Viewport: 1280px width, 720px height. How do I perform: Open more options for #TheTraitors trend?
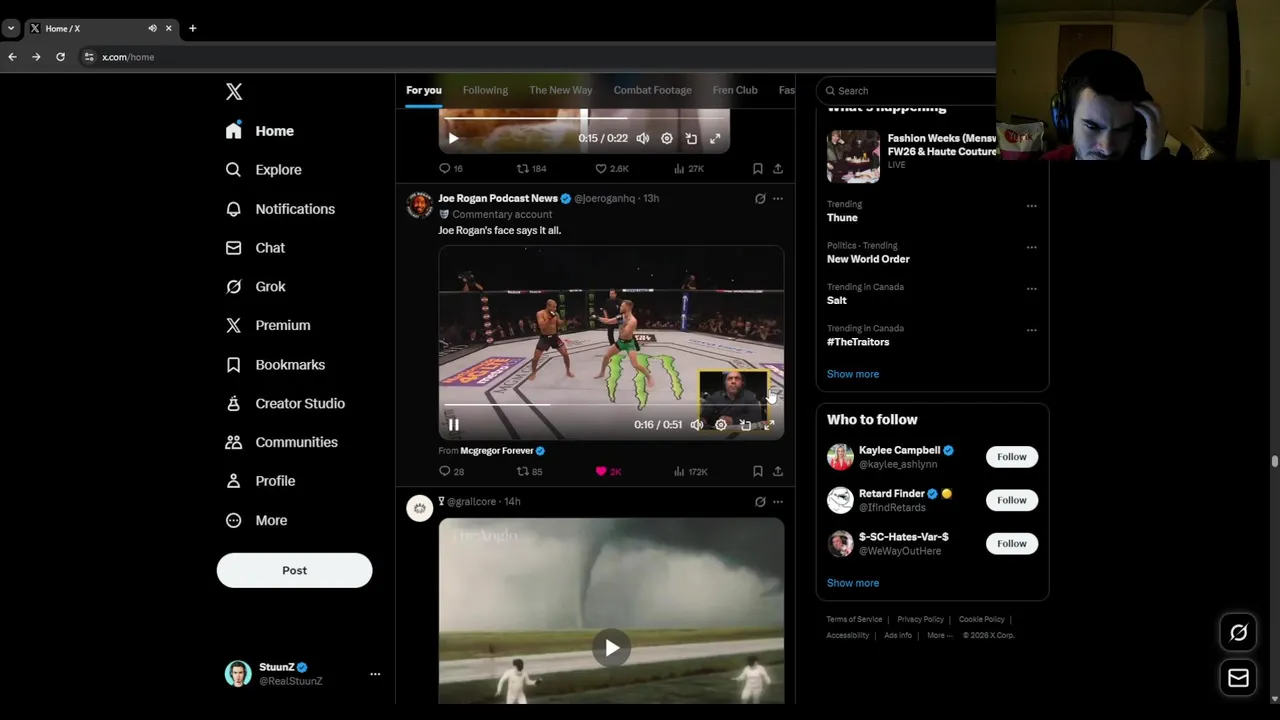pos(1031,330)
